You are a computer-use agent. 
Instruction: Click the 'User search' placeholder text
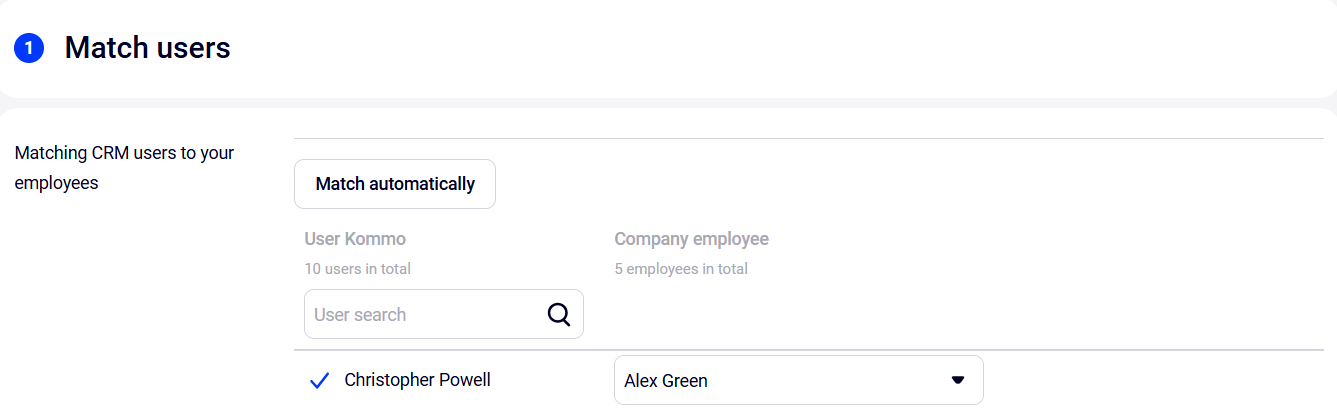[x=360, y=315]
